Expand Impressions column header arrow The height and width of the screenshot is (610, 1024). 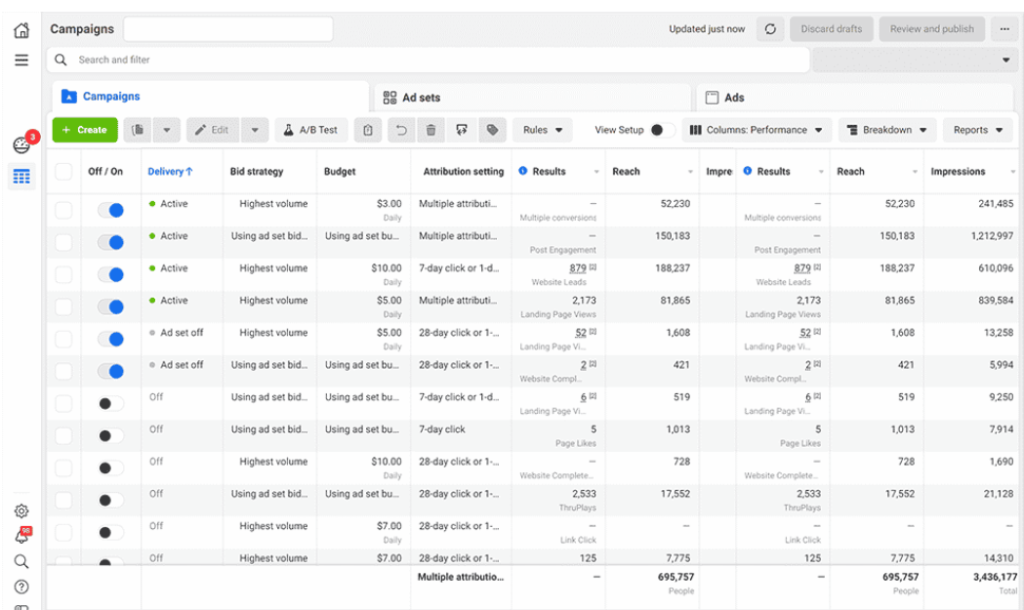tap(1013, 172)
